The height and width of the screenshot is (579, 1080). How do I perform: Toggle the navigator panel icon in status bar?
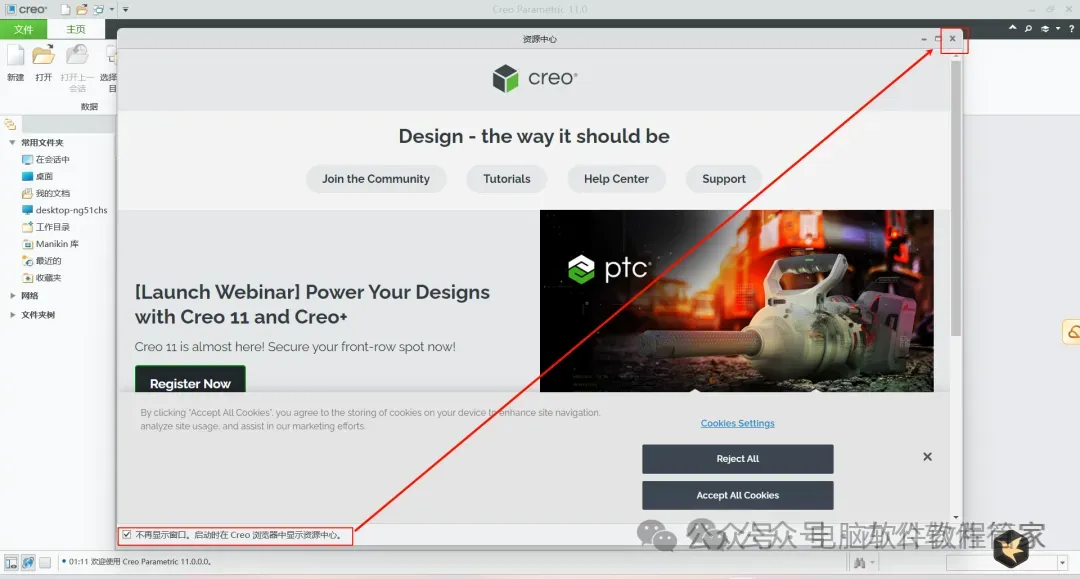(11, 562)
